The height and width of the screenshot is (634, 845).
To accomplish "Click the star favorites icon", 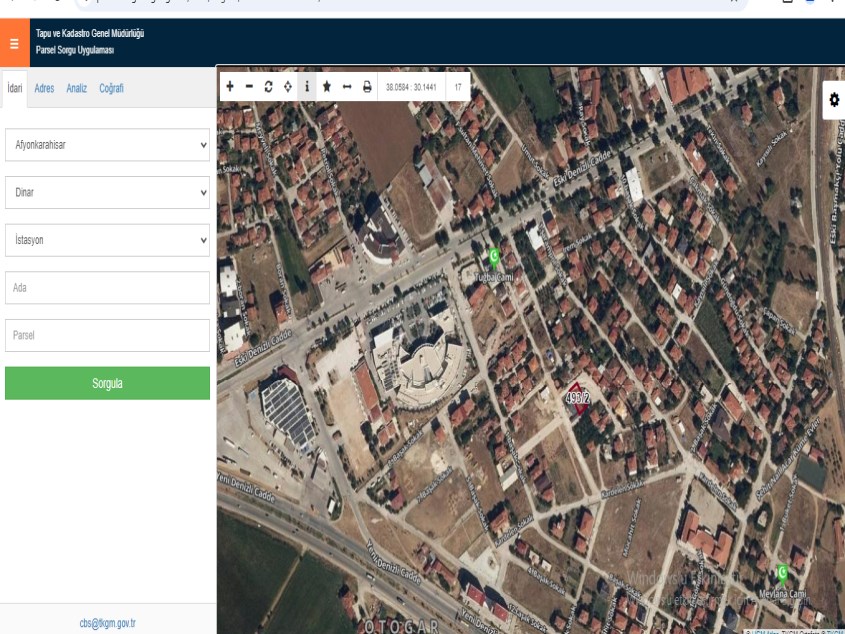I will coord(327,87).
